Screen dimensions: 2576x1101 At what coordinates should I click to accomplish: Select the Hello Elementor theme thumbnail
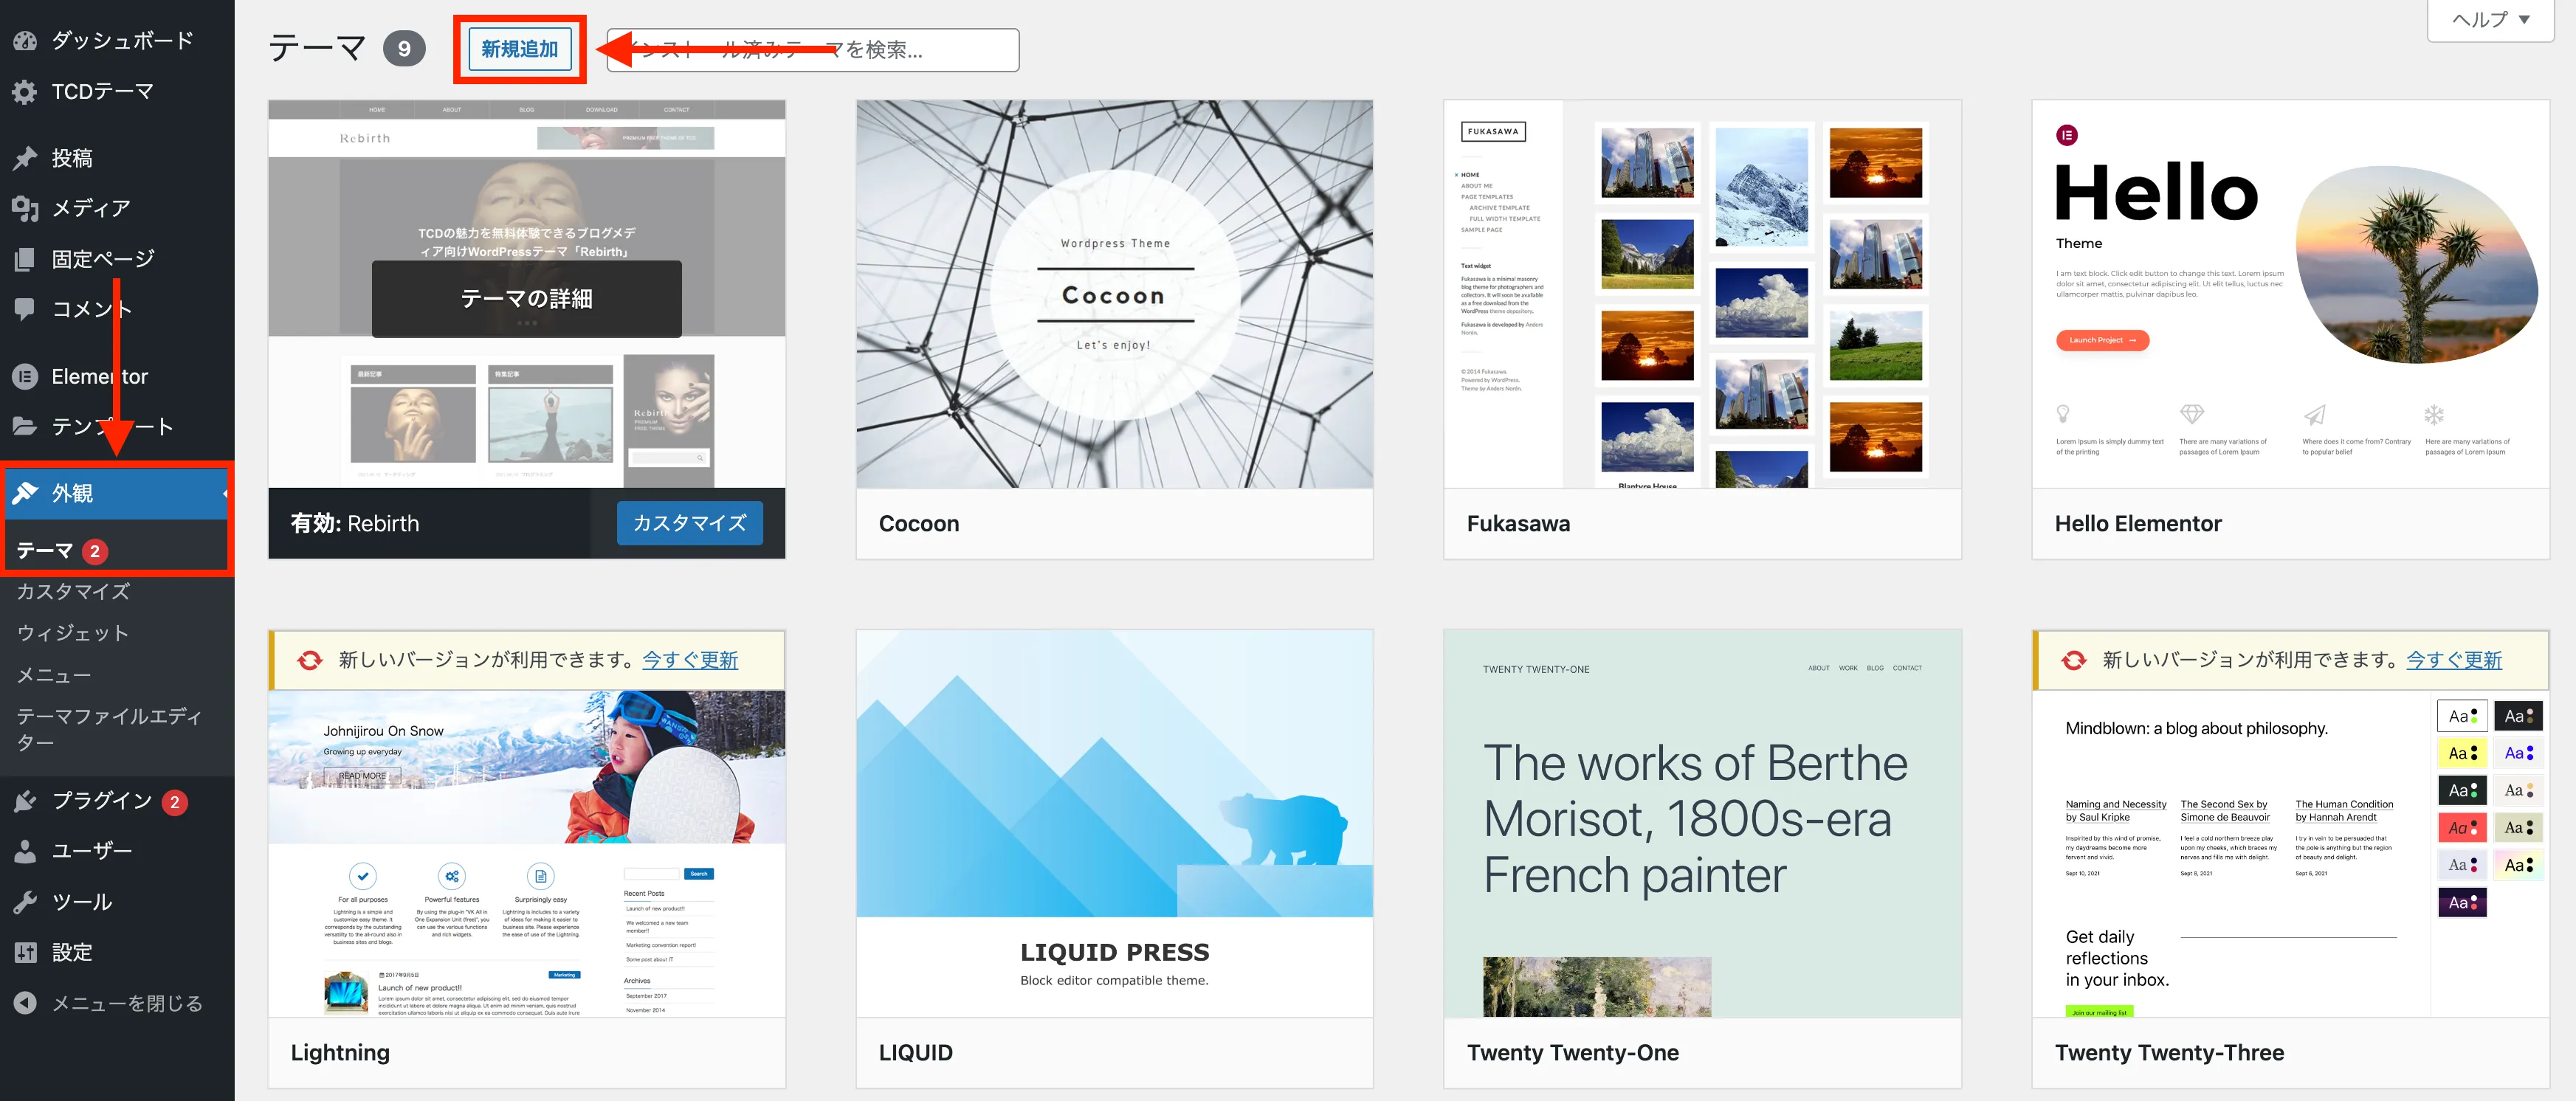[x=2290, y=294]
